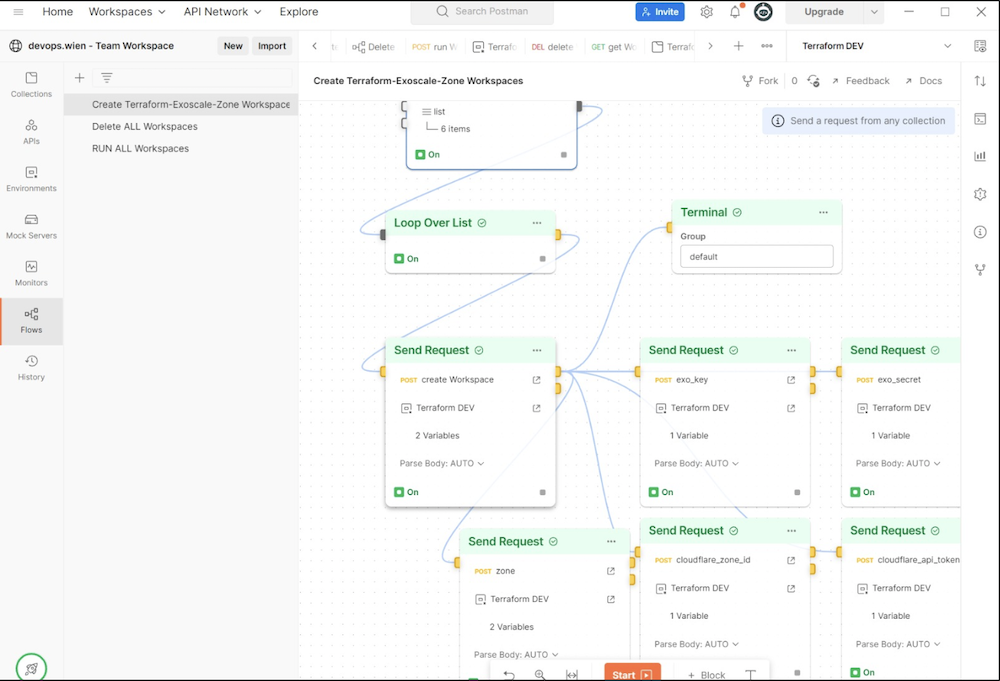The image size is (1000, 681).
Task: Switch to the Delete flow tab
Action: tap(374, 47)
